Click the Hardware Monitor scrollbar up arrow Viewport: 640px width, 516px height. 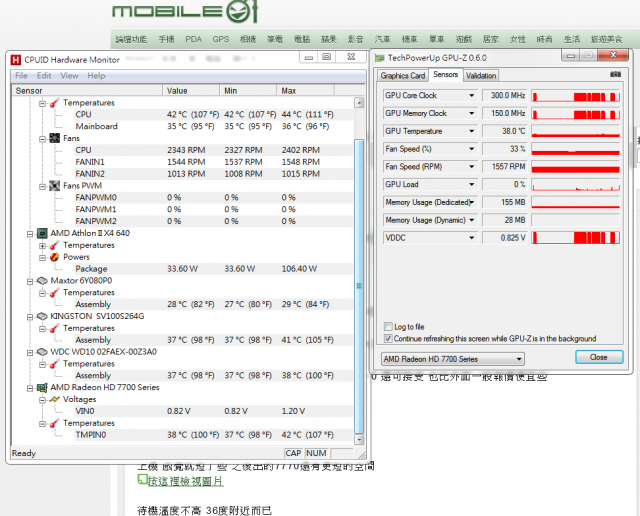point(359,102)
